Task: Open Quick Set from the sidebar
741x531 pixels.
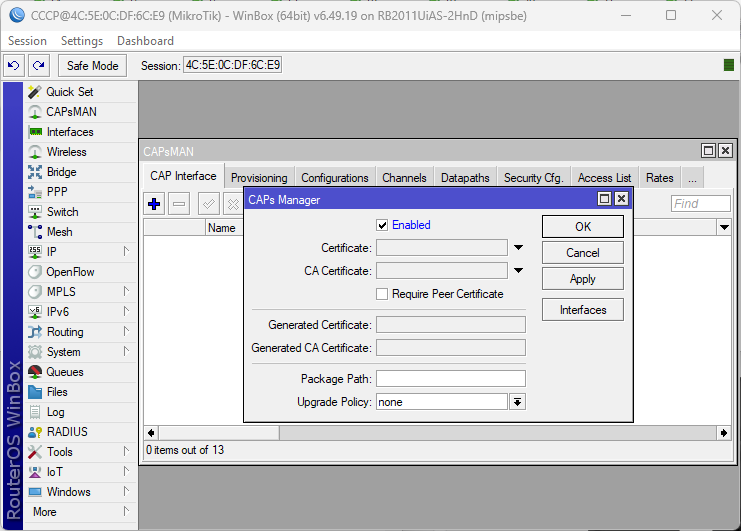Action: tap(80, 92)
